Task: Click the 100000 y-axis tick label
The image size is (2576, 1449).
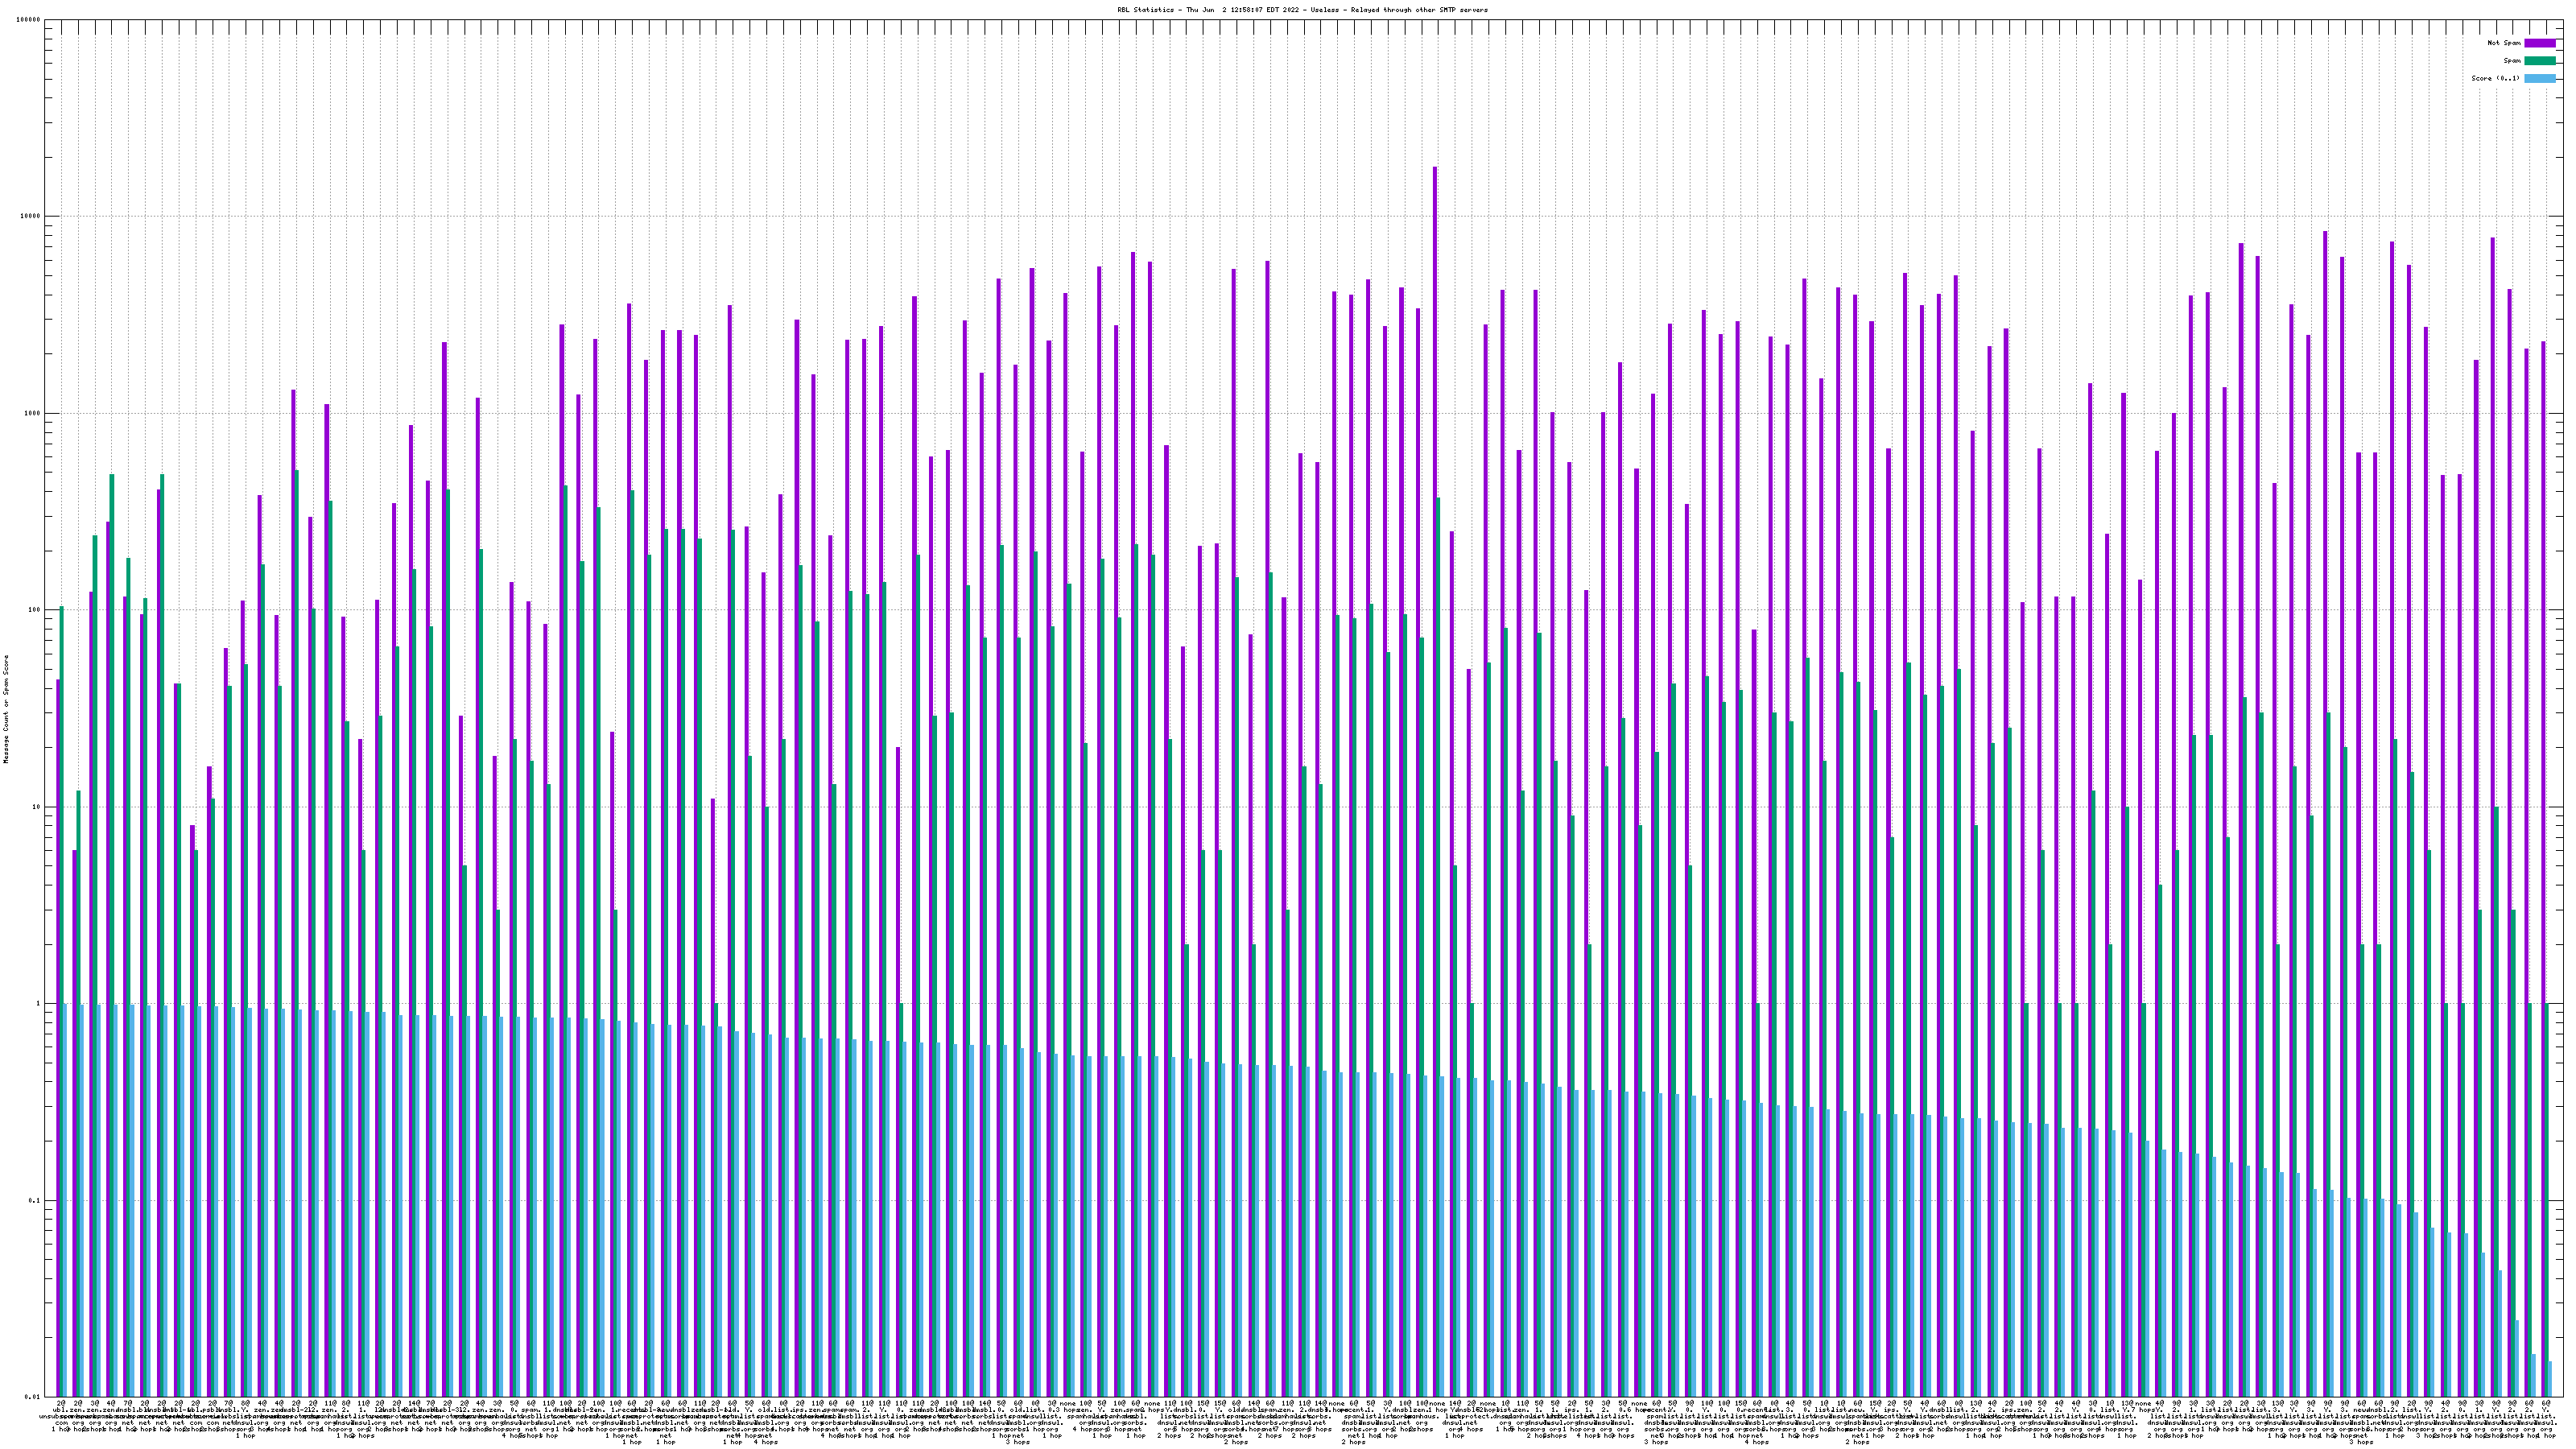Action: pyautogui.click(x=30, y=20)
